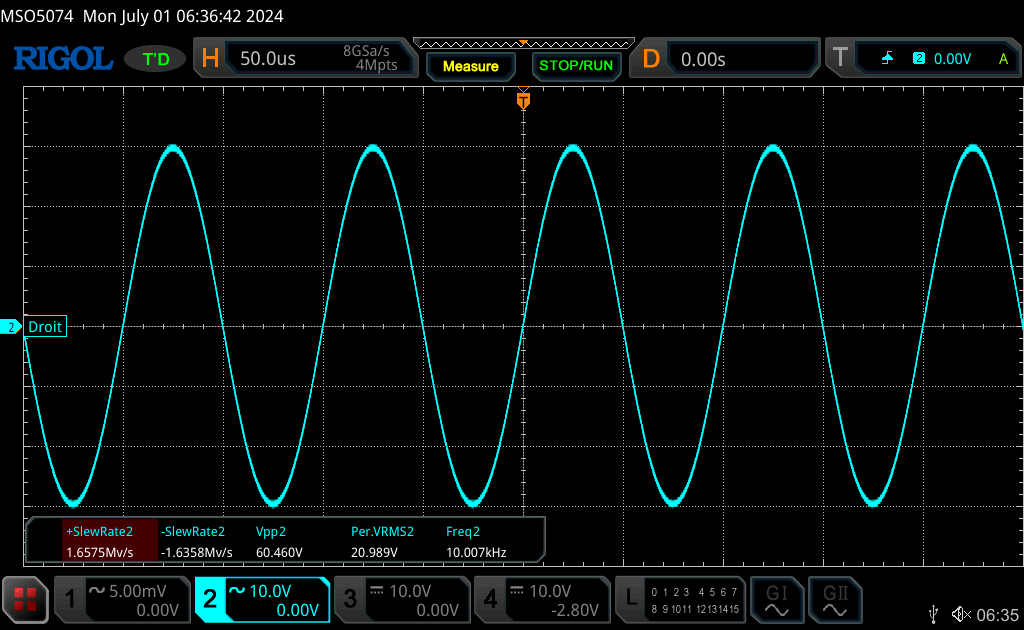The height and width of the screenshot is (630, 1024).
Task: Click the MSO5074 model label
Action: coord(37,16)
